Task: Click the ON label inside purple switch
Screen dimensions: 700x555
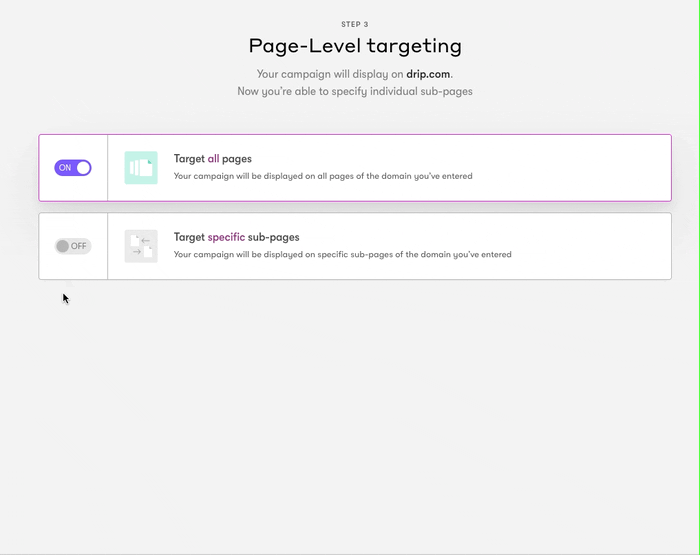Action: click(x=65, y=168)
